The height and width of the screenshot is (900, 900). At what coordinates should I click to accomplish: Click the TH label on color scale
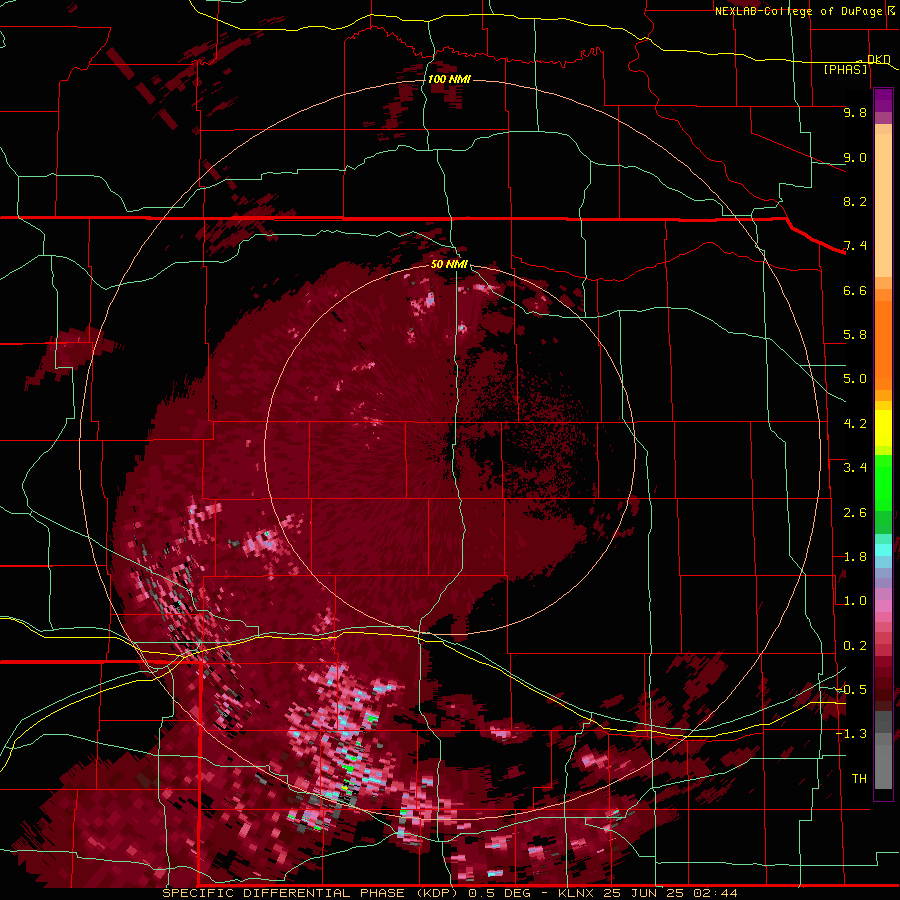(x=859, y=779)
